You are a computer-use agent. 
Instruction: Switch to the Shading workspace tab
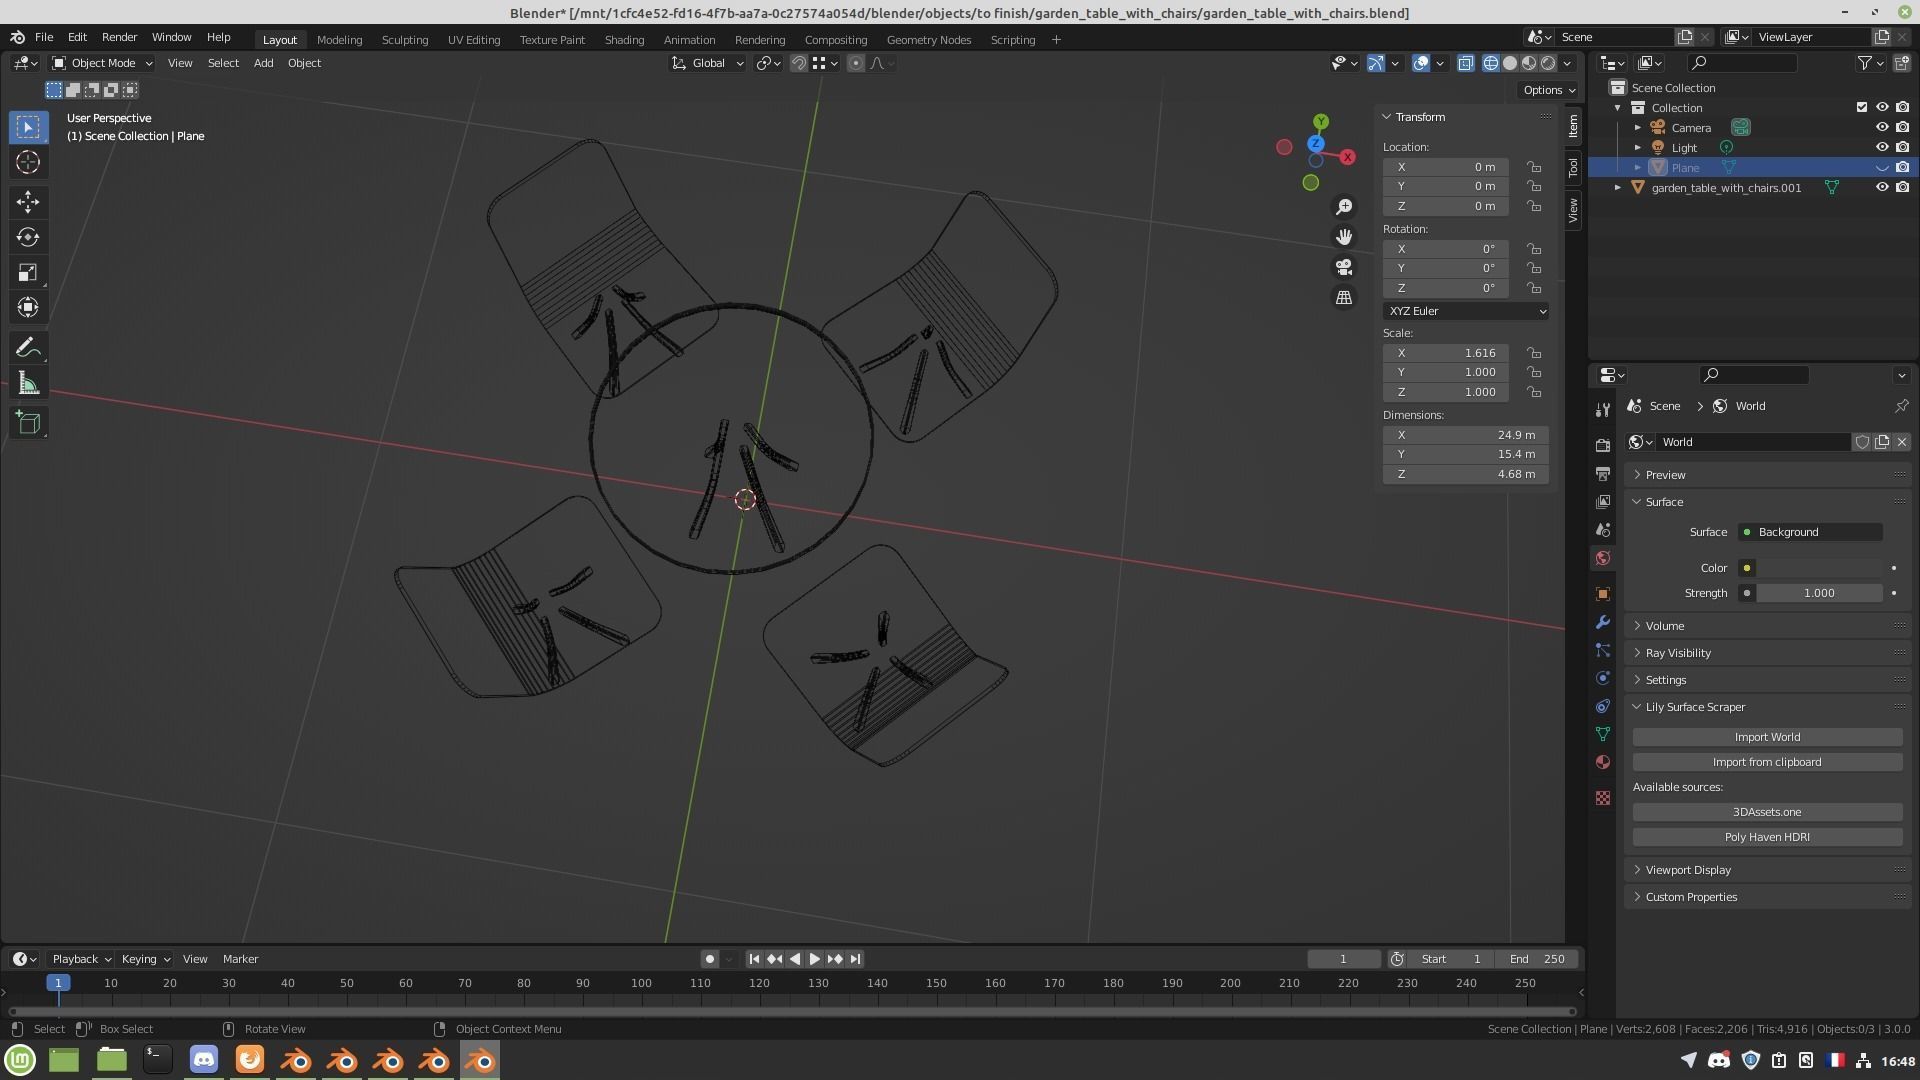point(624,40)
